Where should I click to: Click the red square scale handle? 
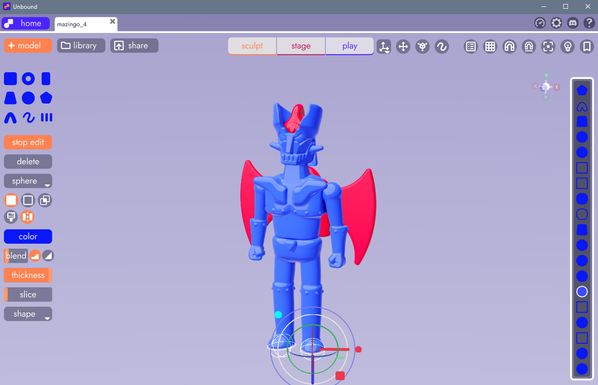click(x=340, y=376)
